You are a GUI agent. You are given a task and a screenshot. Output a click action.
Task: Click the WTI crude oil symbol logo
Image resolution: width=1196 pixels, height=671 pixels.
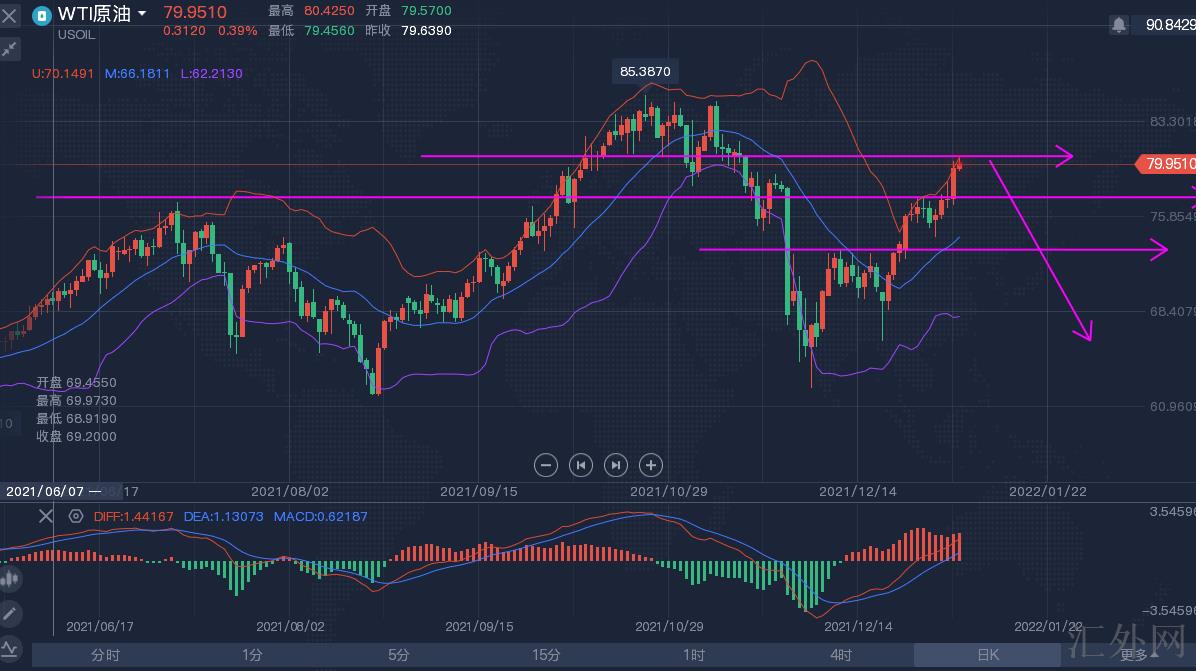click(x=42, y=15)
